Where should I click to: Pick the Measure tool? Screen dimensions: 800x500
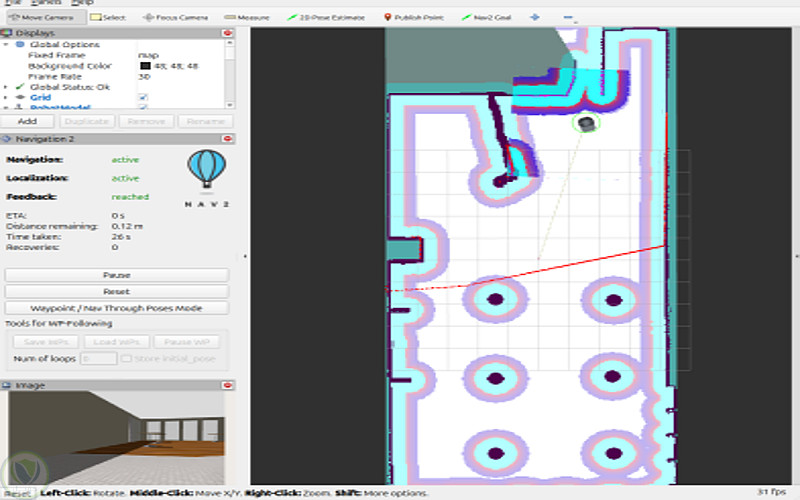tap(247, 17)
